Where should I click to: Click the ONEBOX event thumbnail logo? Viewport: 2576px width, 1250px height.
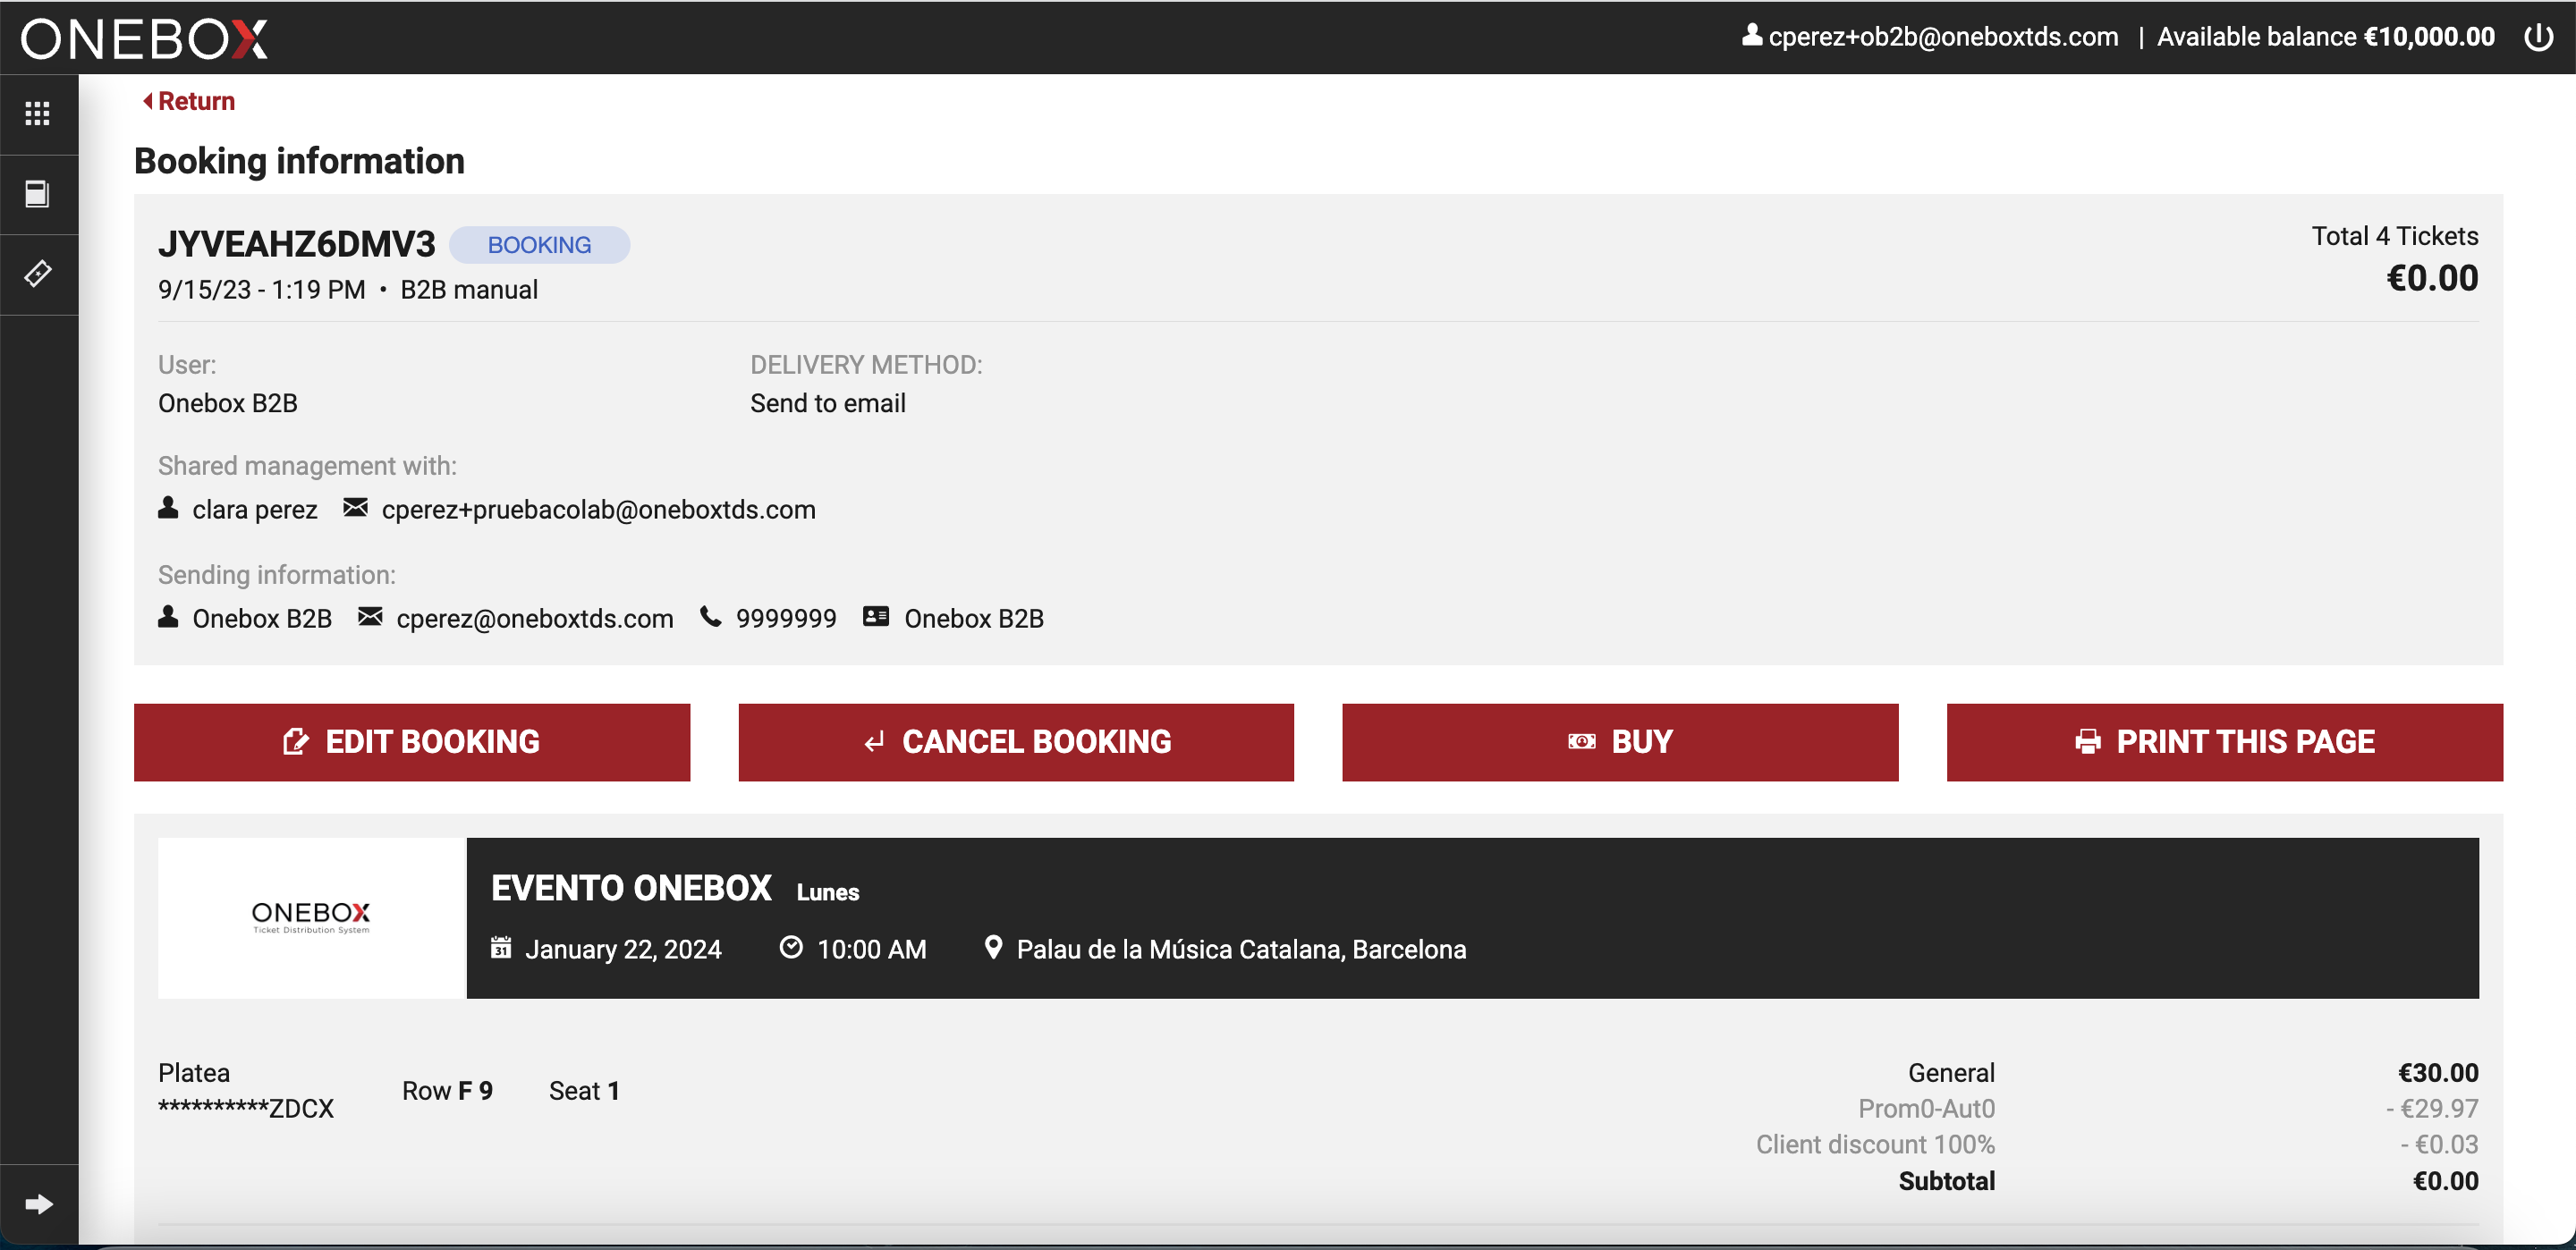[x=311, y=918]
